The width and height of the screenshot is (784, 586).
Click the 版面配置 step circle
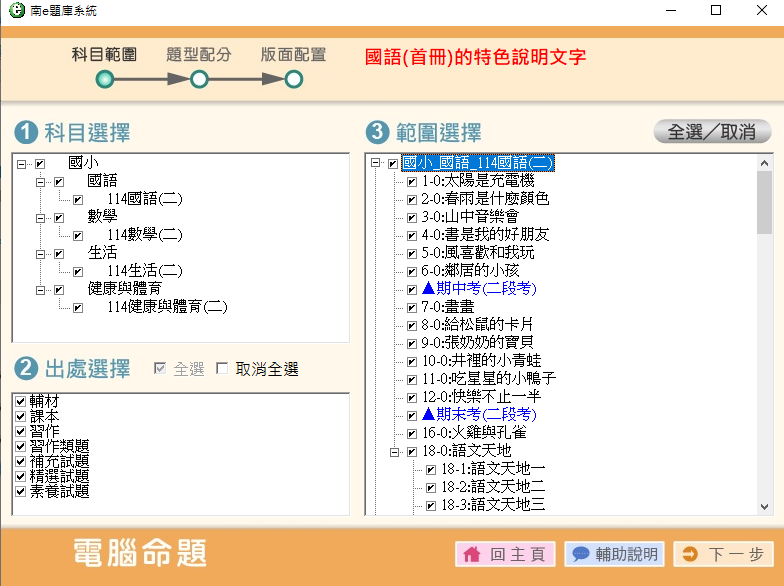294,79
